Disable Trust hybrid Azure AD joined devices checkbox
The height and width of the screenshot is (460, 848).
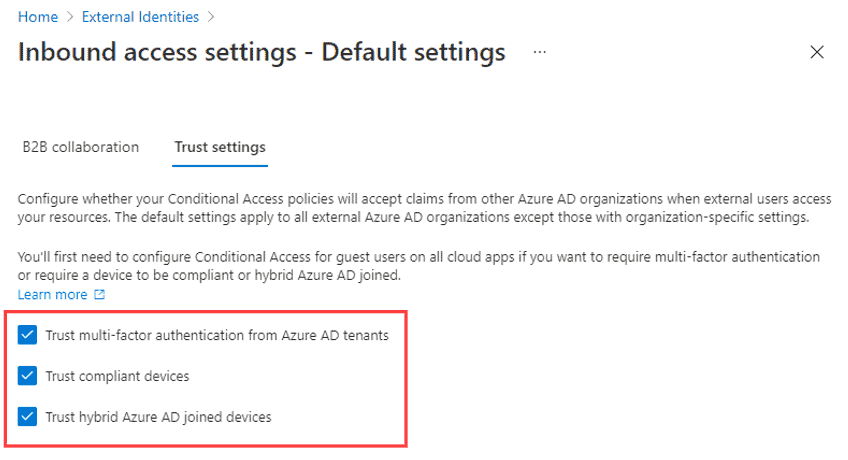pos(27,417)
